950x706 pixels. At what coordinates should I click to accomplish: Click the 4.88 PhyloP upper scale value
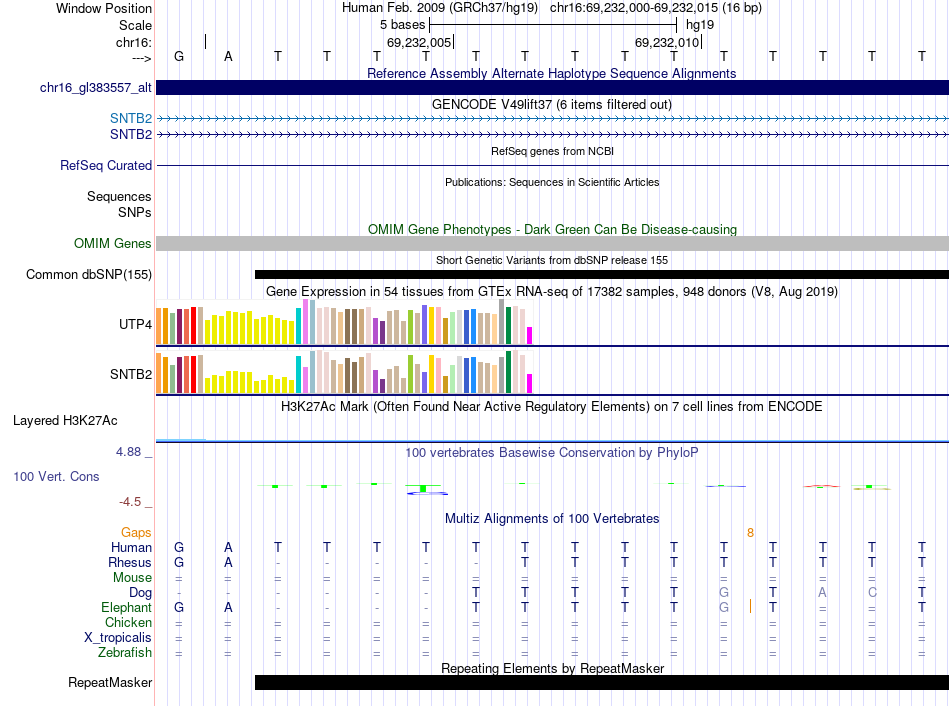(128, 452)
